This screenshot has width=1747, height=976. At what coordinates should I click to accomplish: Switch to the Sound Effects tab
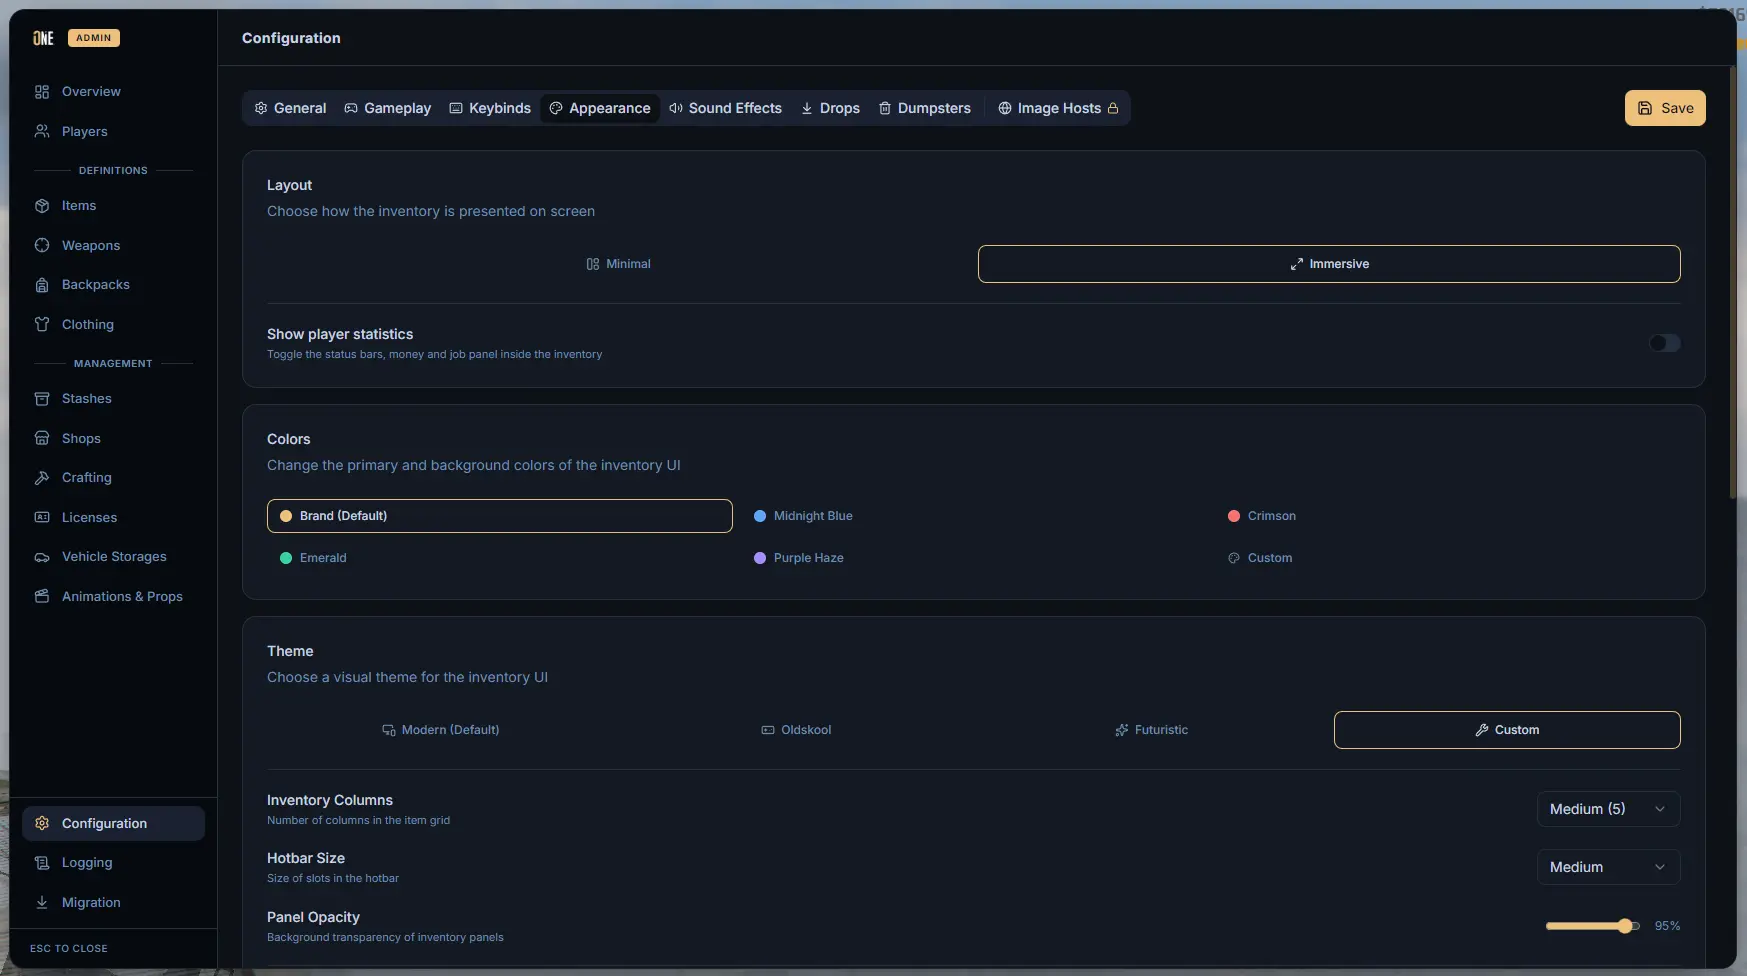tap(726, 108)
